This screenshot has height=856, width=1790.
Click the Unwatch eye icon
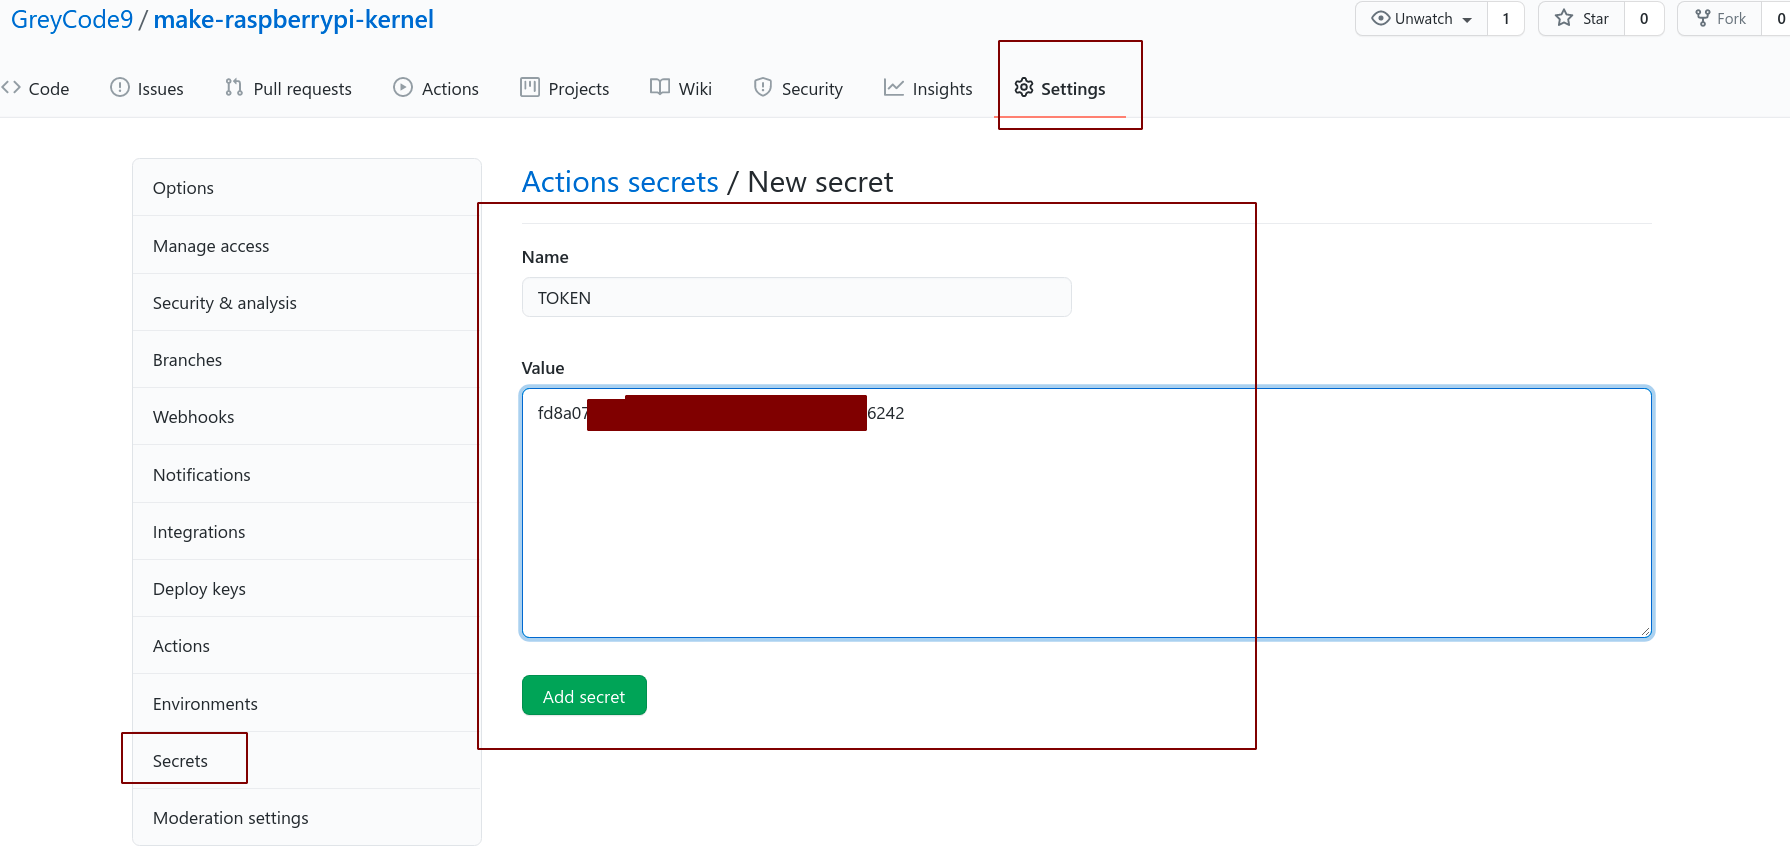pyautogui.click(x=1381, y=18)
